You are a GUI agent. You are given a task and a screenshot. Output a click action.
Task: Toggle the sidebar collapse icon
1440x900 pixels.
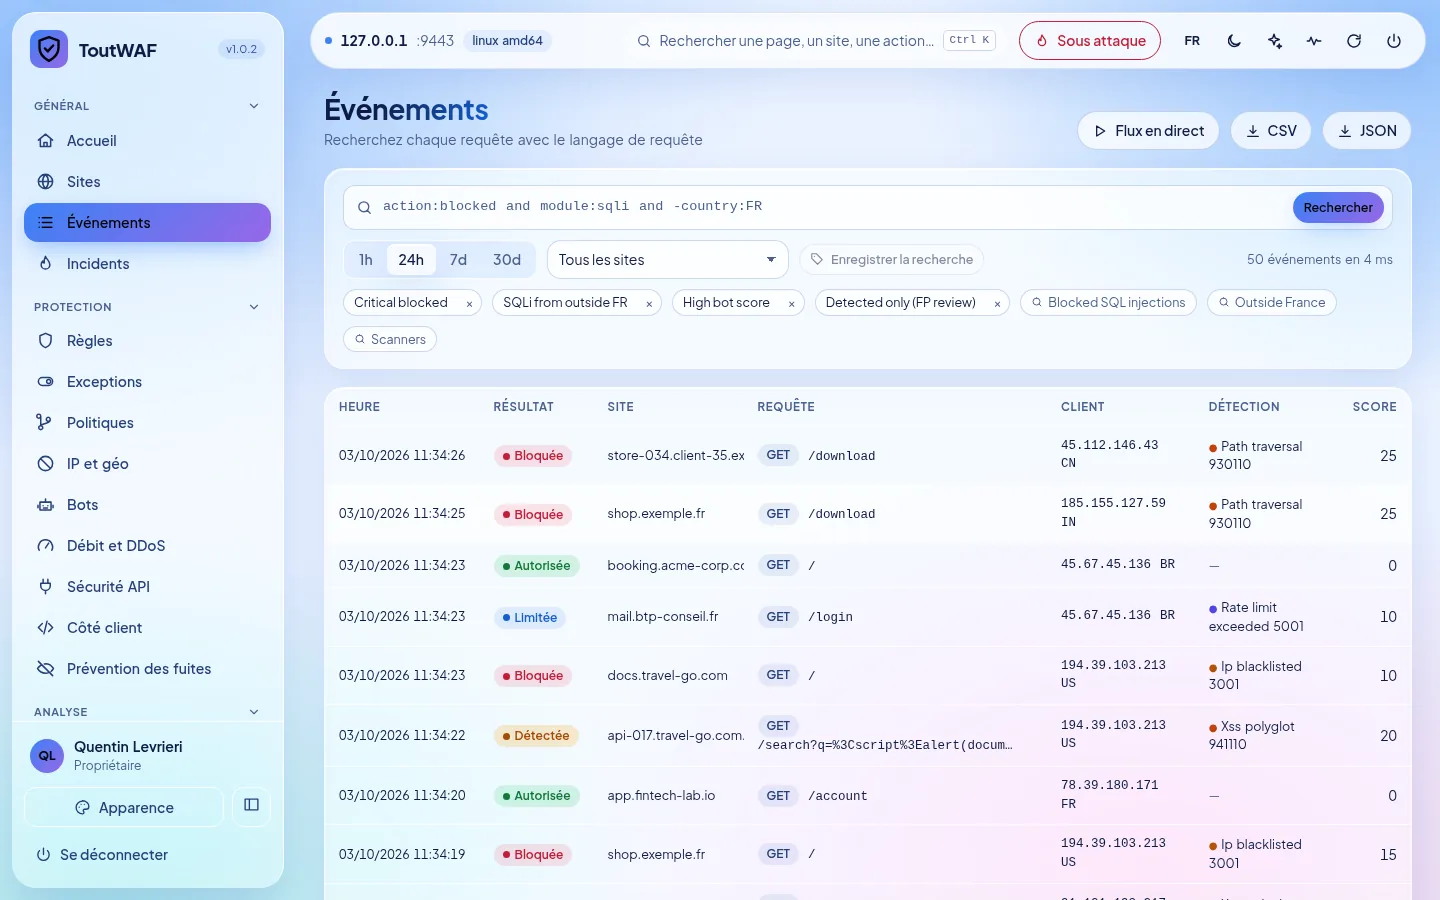(251, 805)
